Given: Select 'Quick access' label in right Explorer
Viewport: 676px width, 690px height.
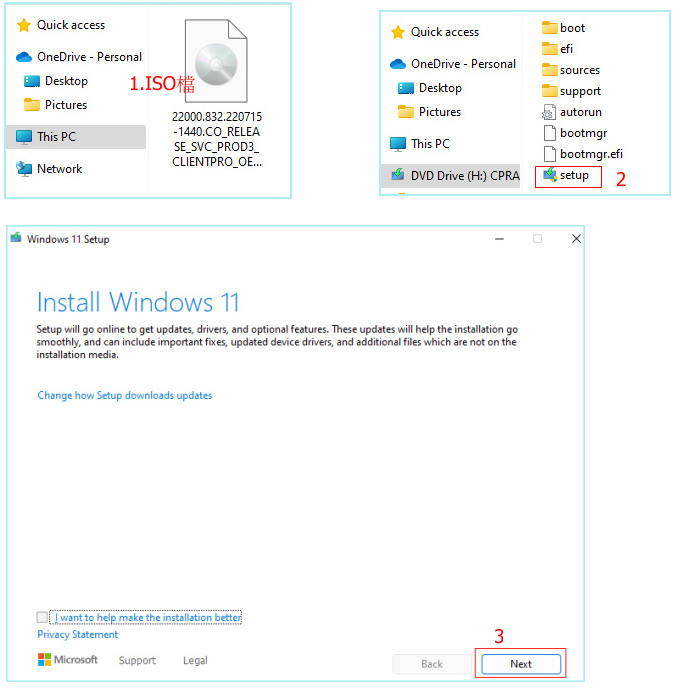Looking at the screenshot, I should point(445,32).
